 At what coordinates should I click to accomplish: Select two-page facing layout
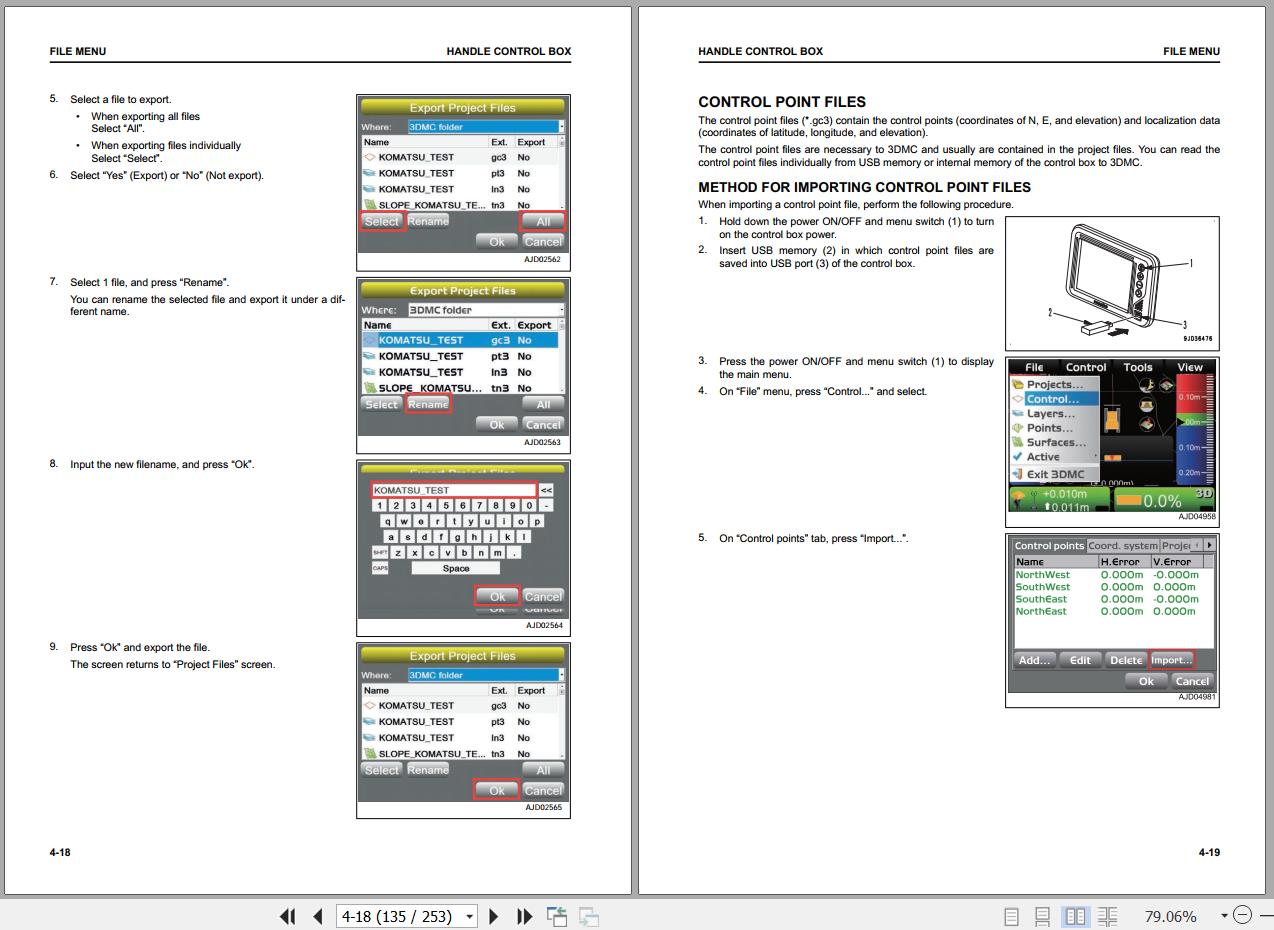[x=1075, y=916]
